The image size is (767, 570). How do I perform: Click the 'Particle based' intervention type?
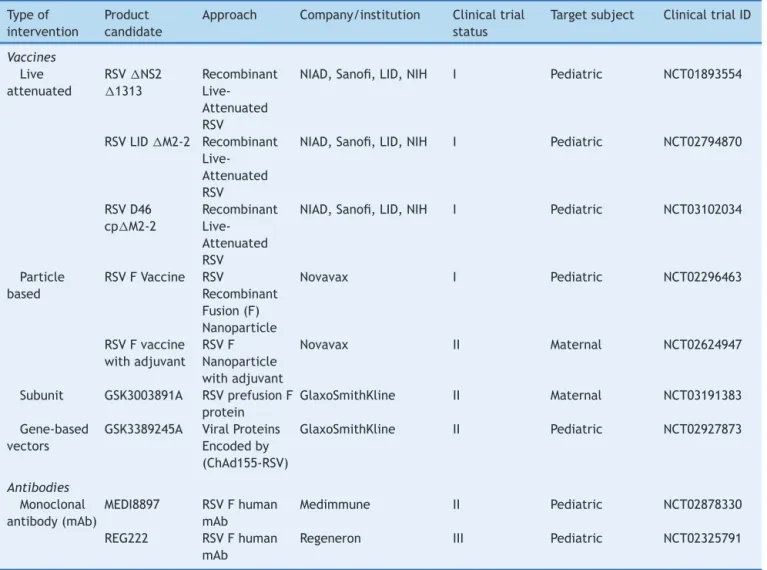pos(36,285)
